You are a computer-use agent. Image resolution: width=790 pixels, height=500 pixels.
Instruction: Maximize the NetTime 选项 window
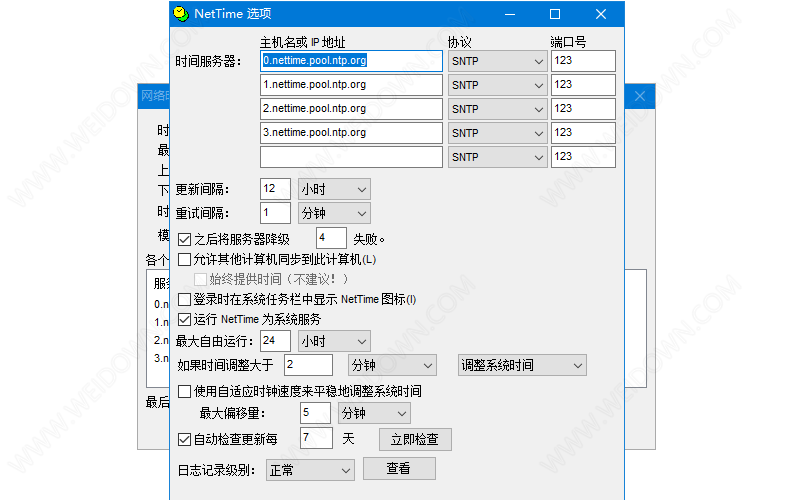555,14
